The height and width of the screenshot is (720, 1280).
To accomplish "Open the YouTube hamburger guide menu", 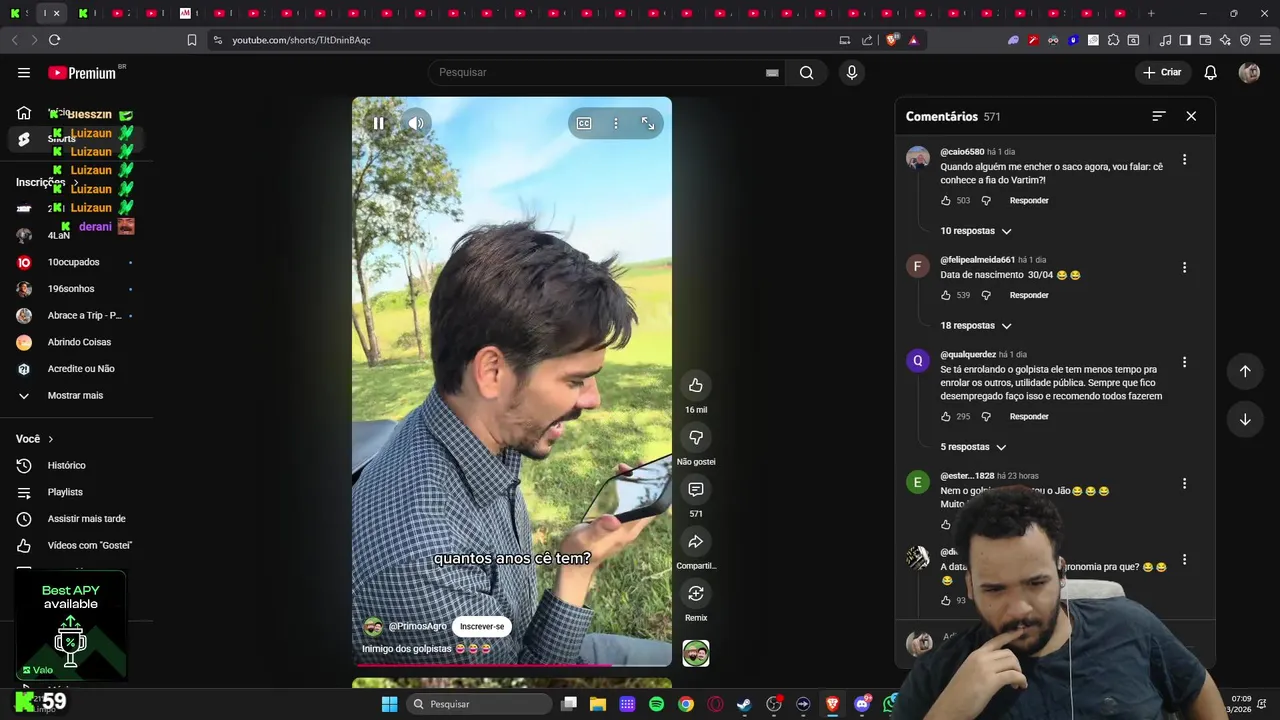I will click(24, 73).
